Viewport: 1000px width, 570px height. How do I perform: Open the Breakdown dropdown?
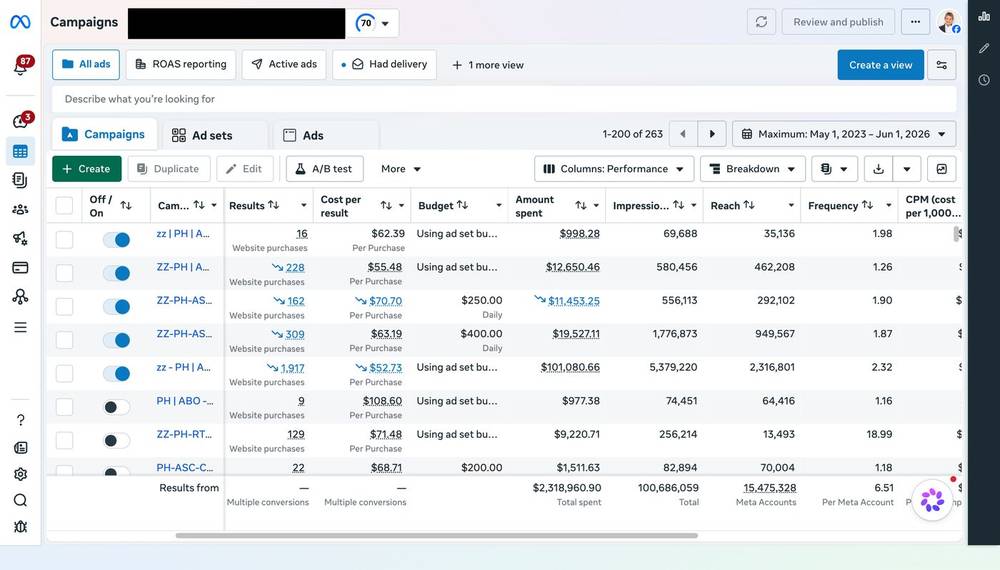tap(753, 169)
